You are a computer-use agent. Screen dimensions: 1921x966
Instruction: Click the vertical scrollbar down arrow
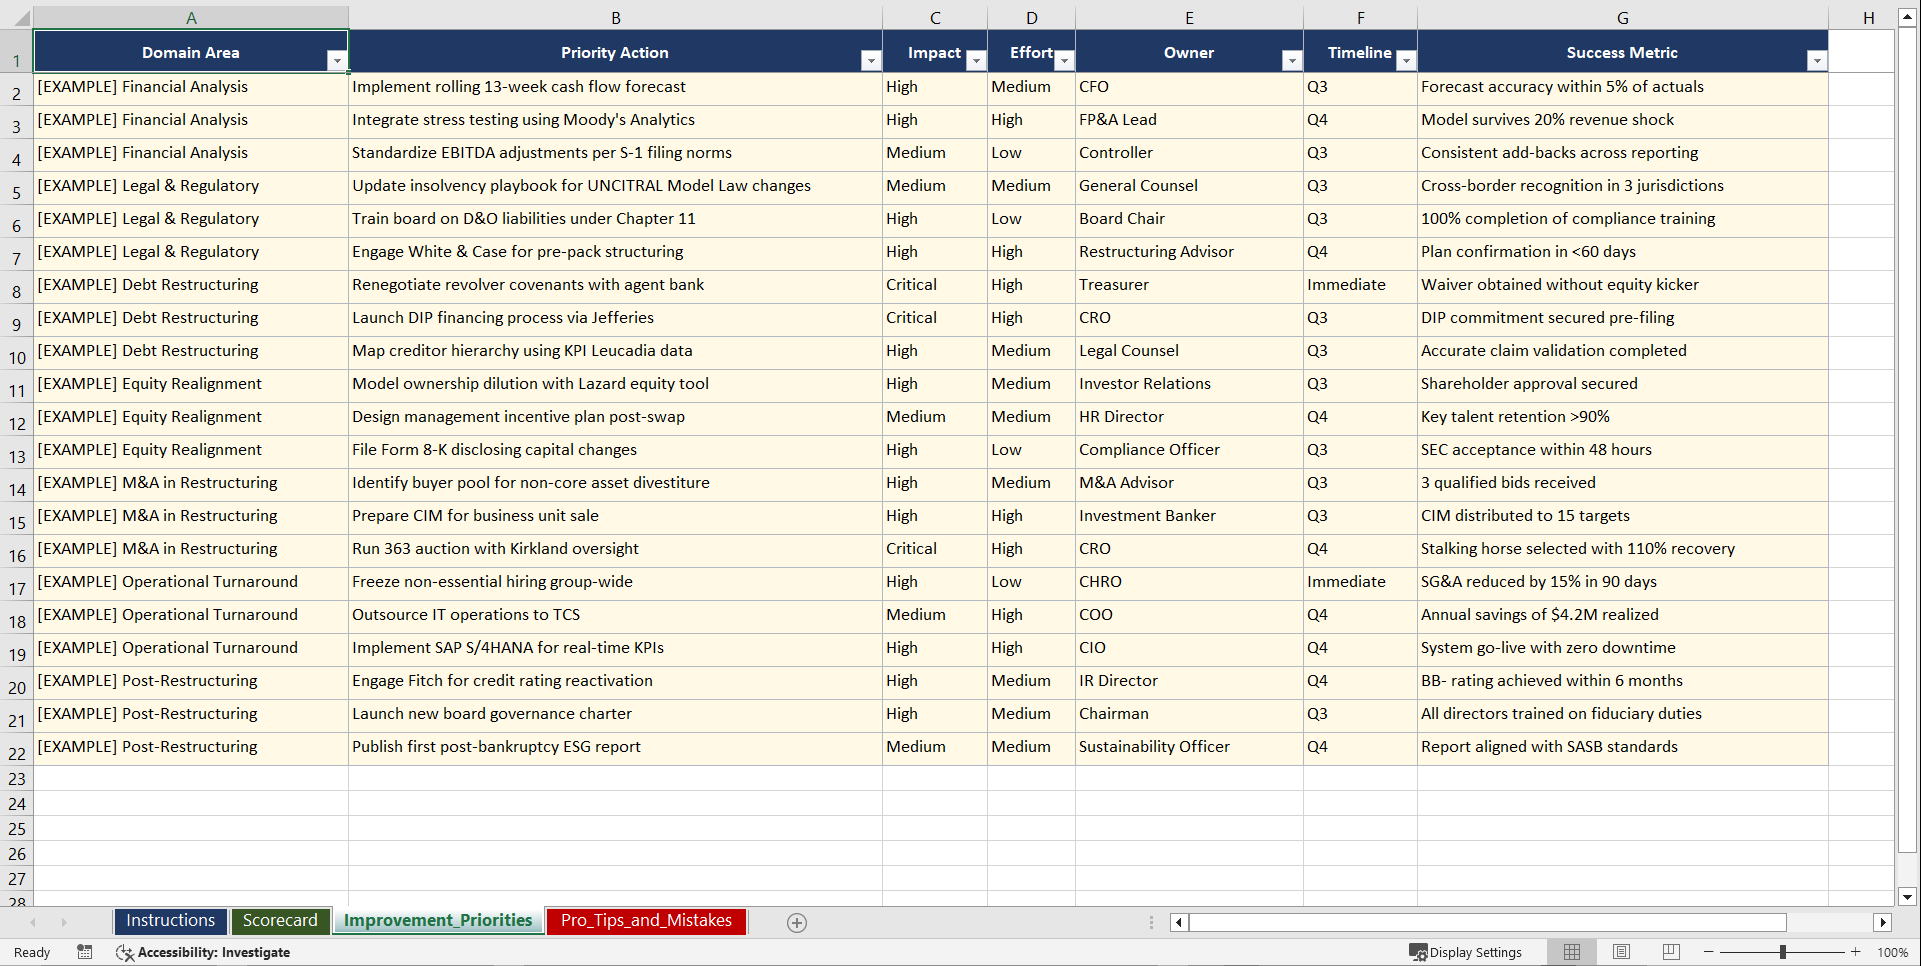point(1908,898)
